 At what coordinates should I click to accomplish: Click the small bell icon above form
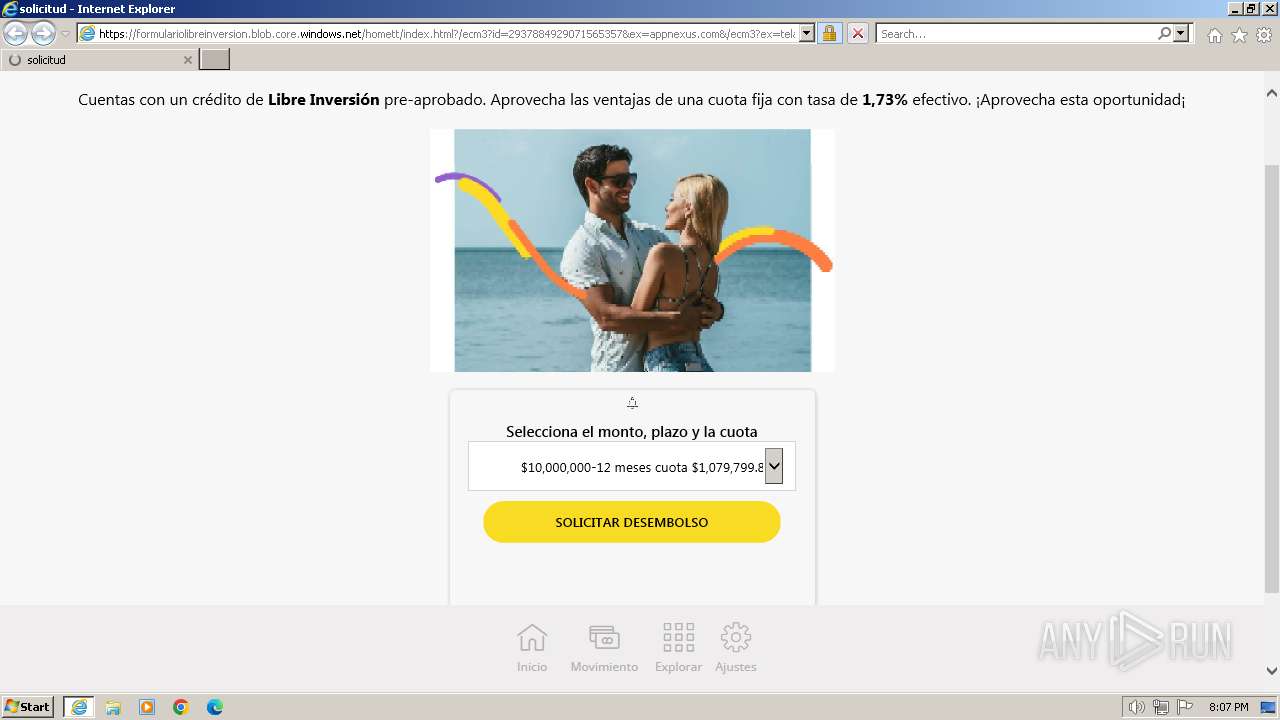632,403
